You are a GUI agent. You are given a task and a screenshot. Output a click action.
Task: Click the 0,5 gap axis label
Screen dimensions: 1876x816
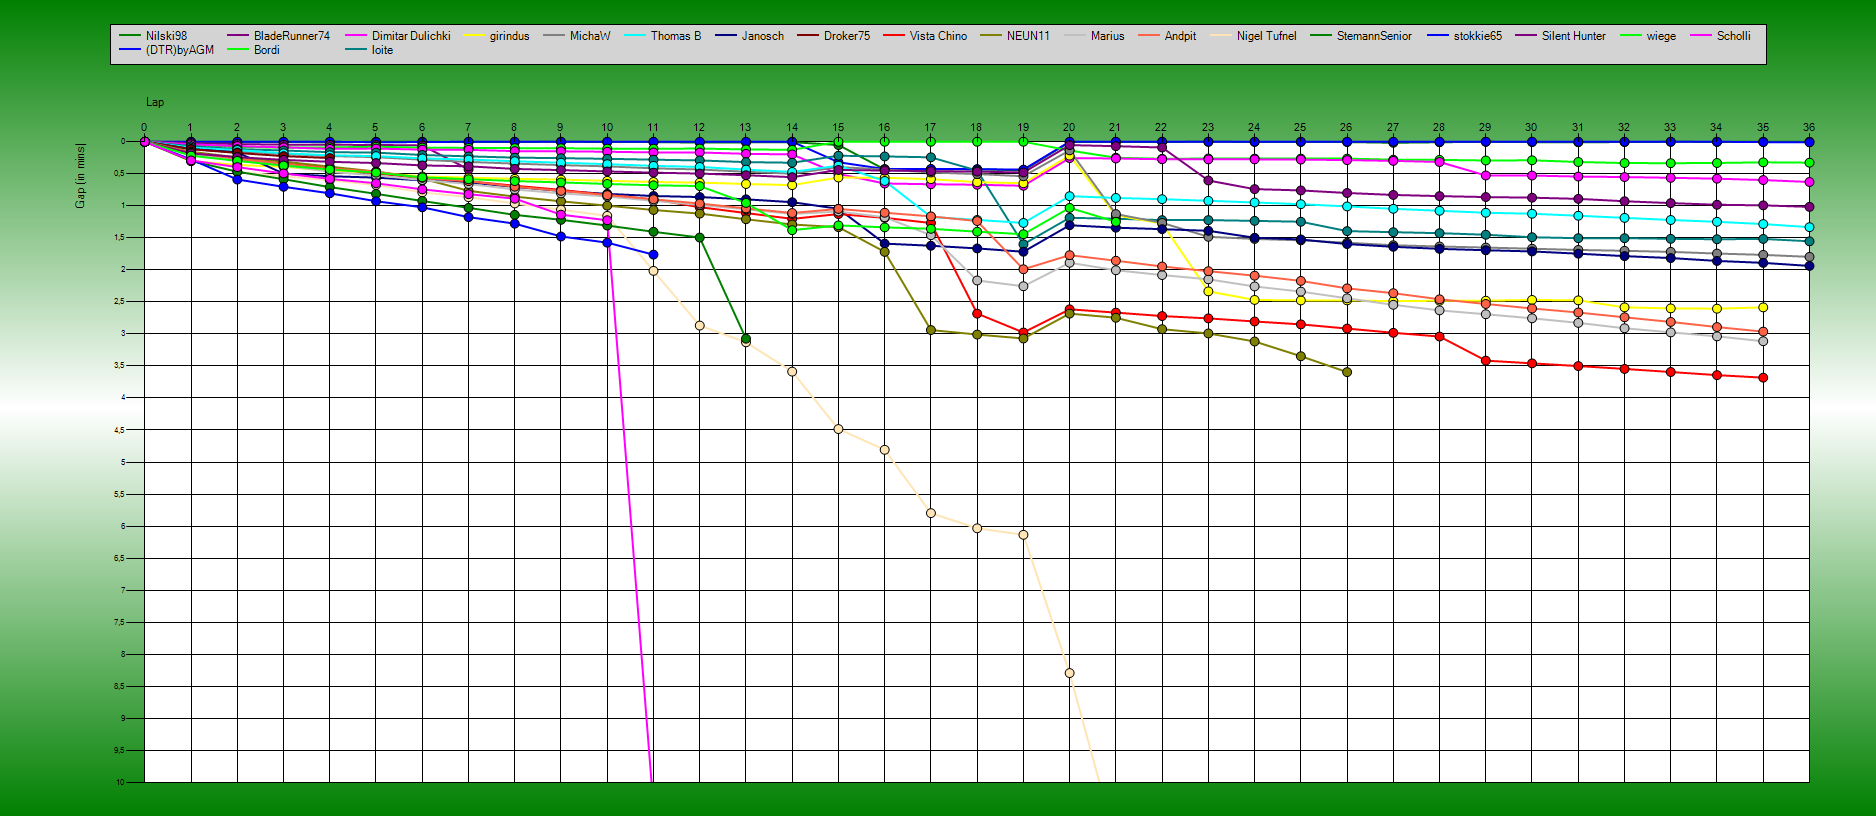pyautogui.click(x=119, y=174)
